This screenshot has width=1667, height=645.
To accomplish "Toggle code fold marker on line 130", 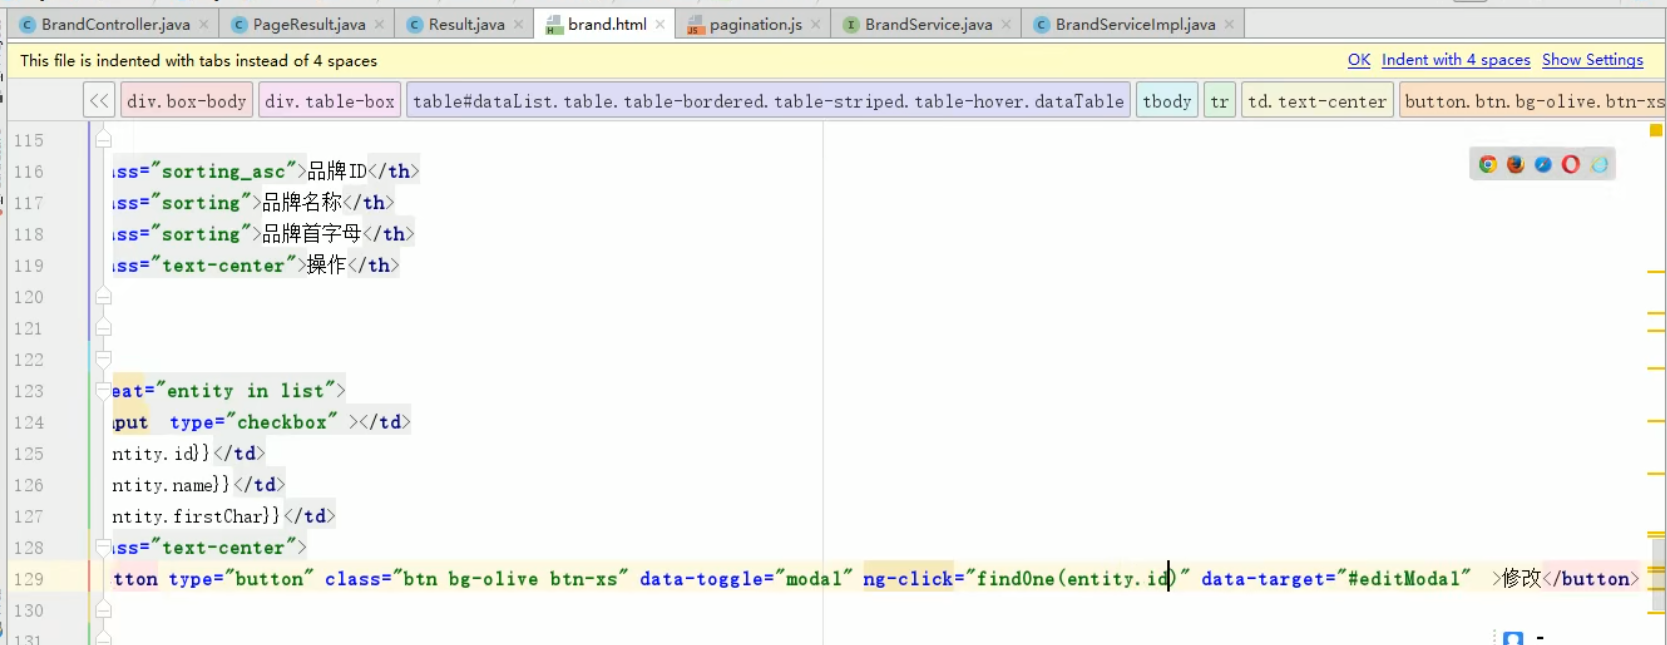I will coord(103,610).
